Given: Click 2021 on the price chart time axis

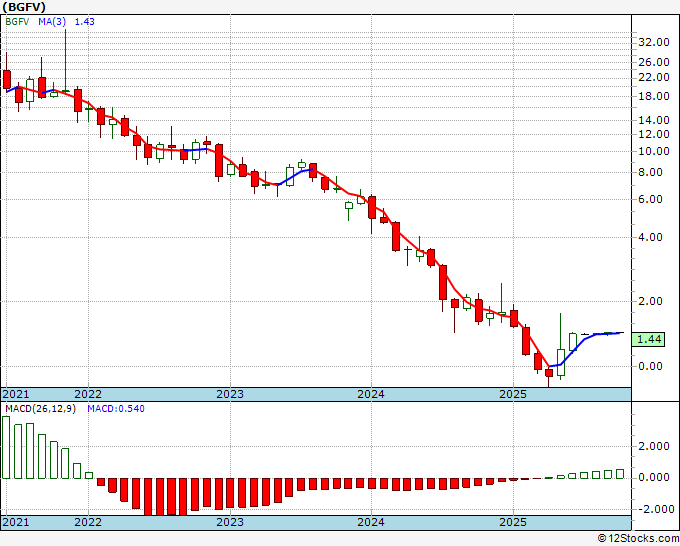Looking at the screenshot, I should [x=16, y=394].
